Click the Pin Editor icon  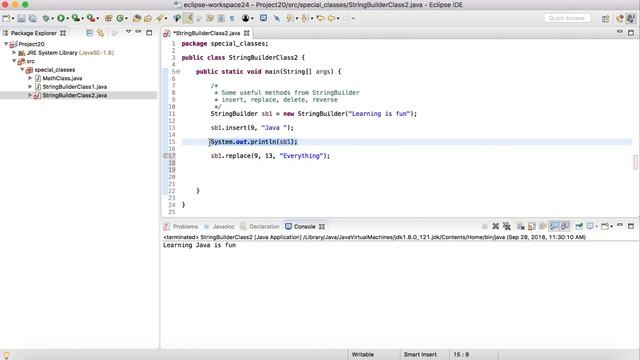tap(277, 18)
